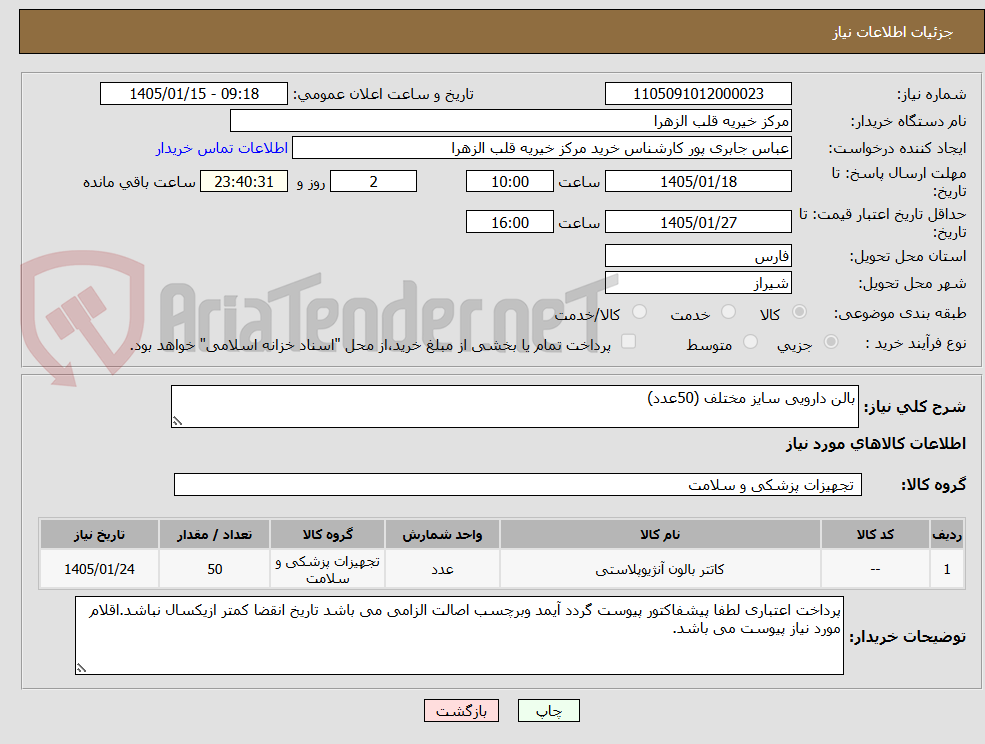Click the item code cell showing --
985x744 pixels.
click(x=875, y=569)
